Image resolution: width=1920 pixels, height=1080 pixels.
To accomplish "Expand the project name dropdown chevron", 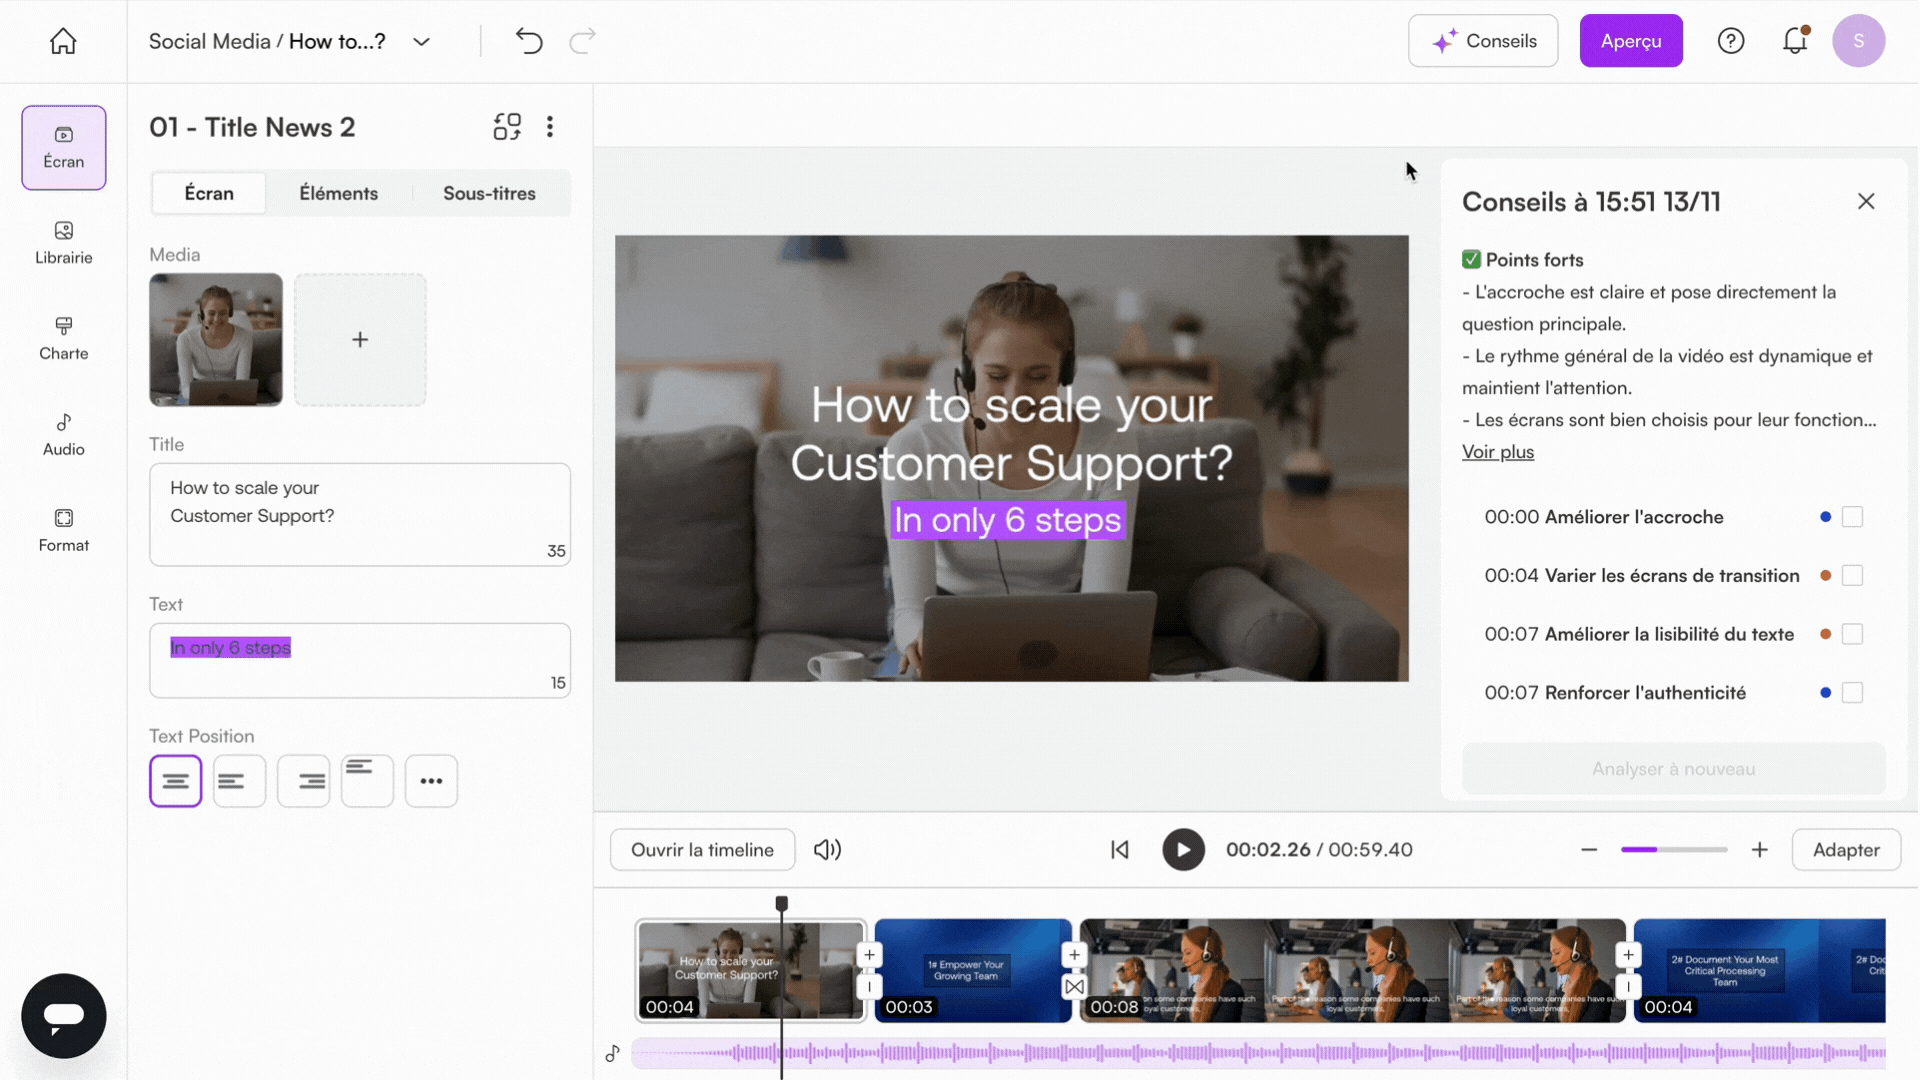I will click(421, 42).
